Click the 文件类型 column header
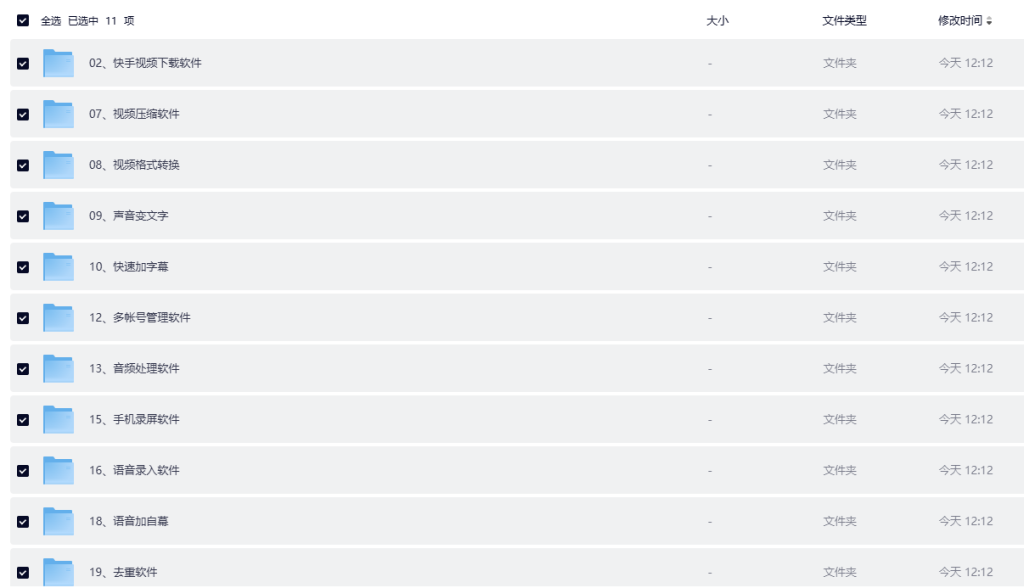This screenshot has width=1024, height=588. 844,21
